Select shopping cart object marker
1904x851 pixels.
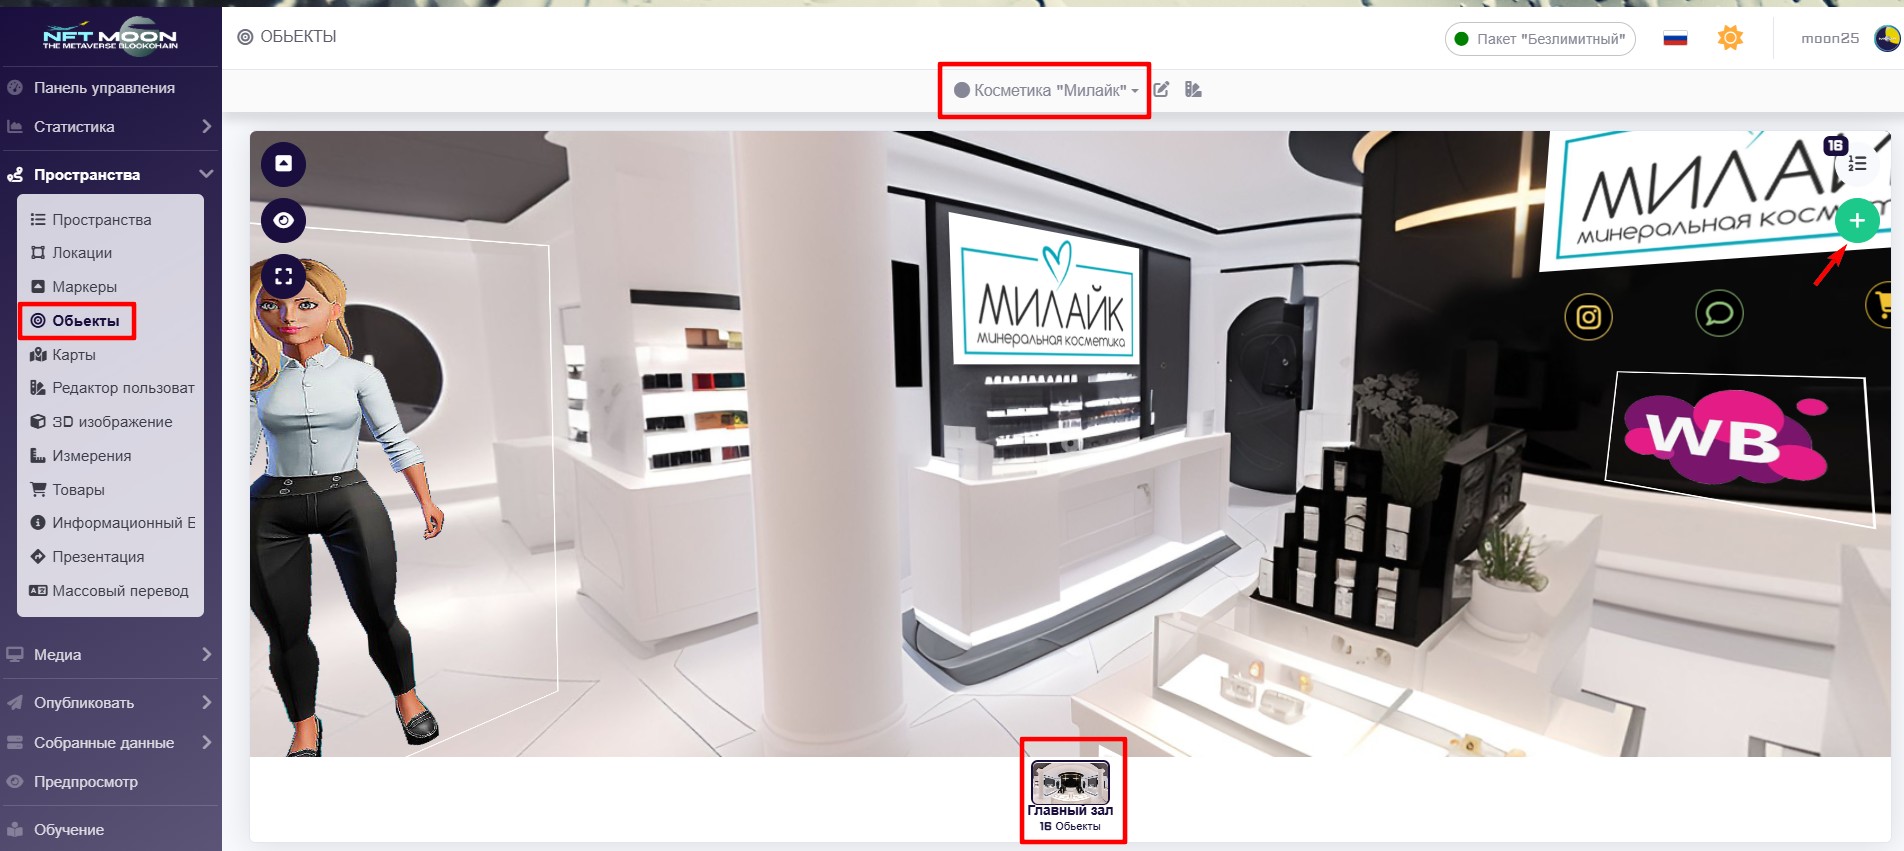click(1881, 304)
